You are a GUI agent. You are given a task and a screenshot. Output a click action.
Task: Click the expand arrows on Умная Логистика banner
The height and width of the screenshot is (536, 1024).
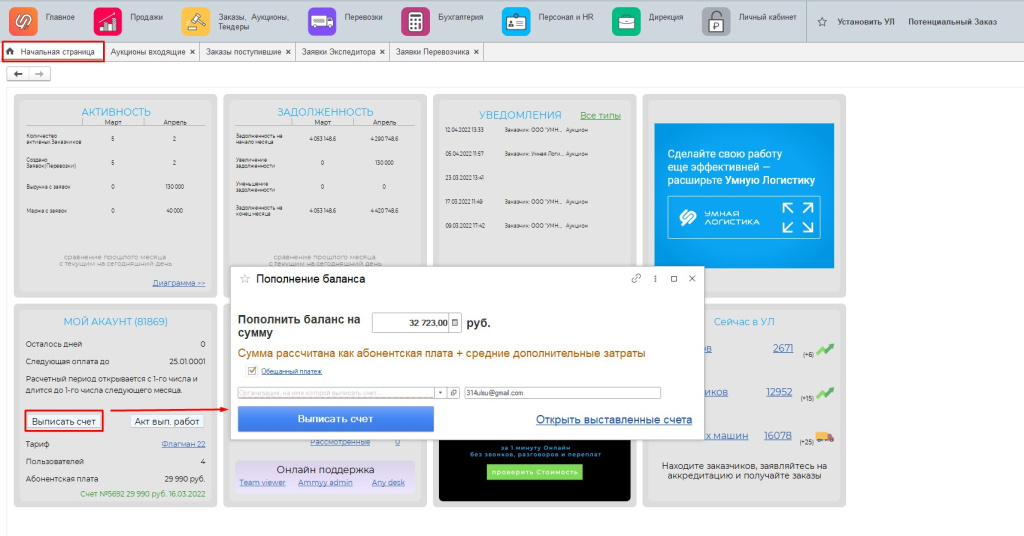[798, 217]
